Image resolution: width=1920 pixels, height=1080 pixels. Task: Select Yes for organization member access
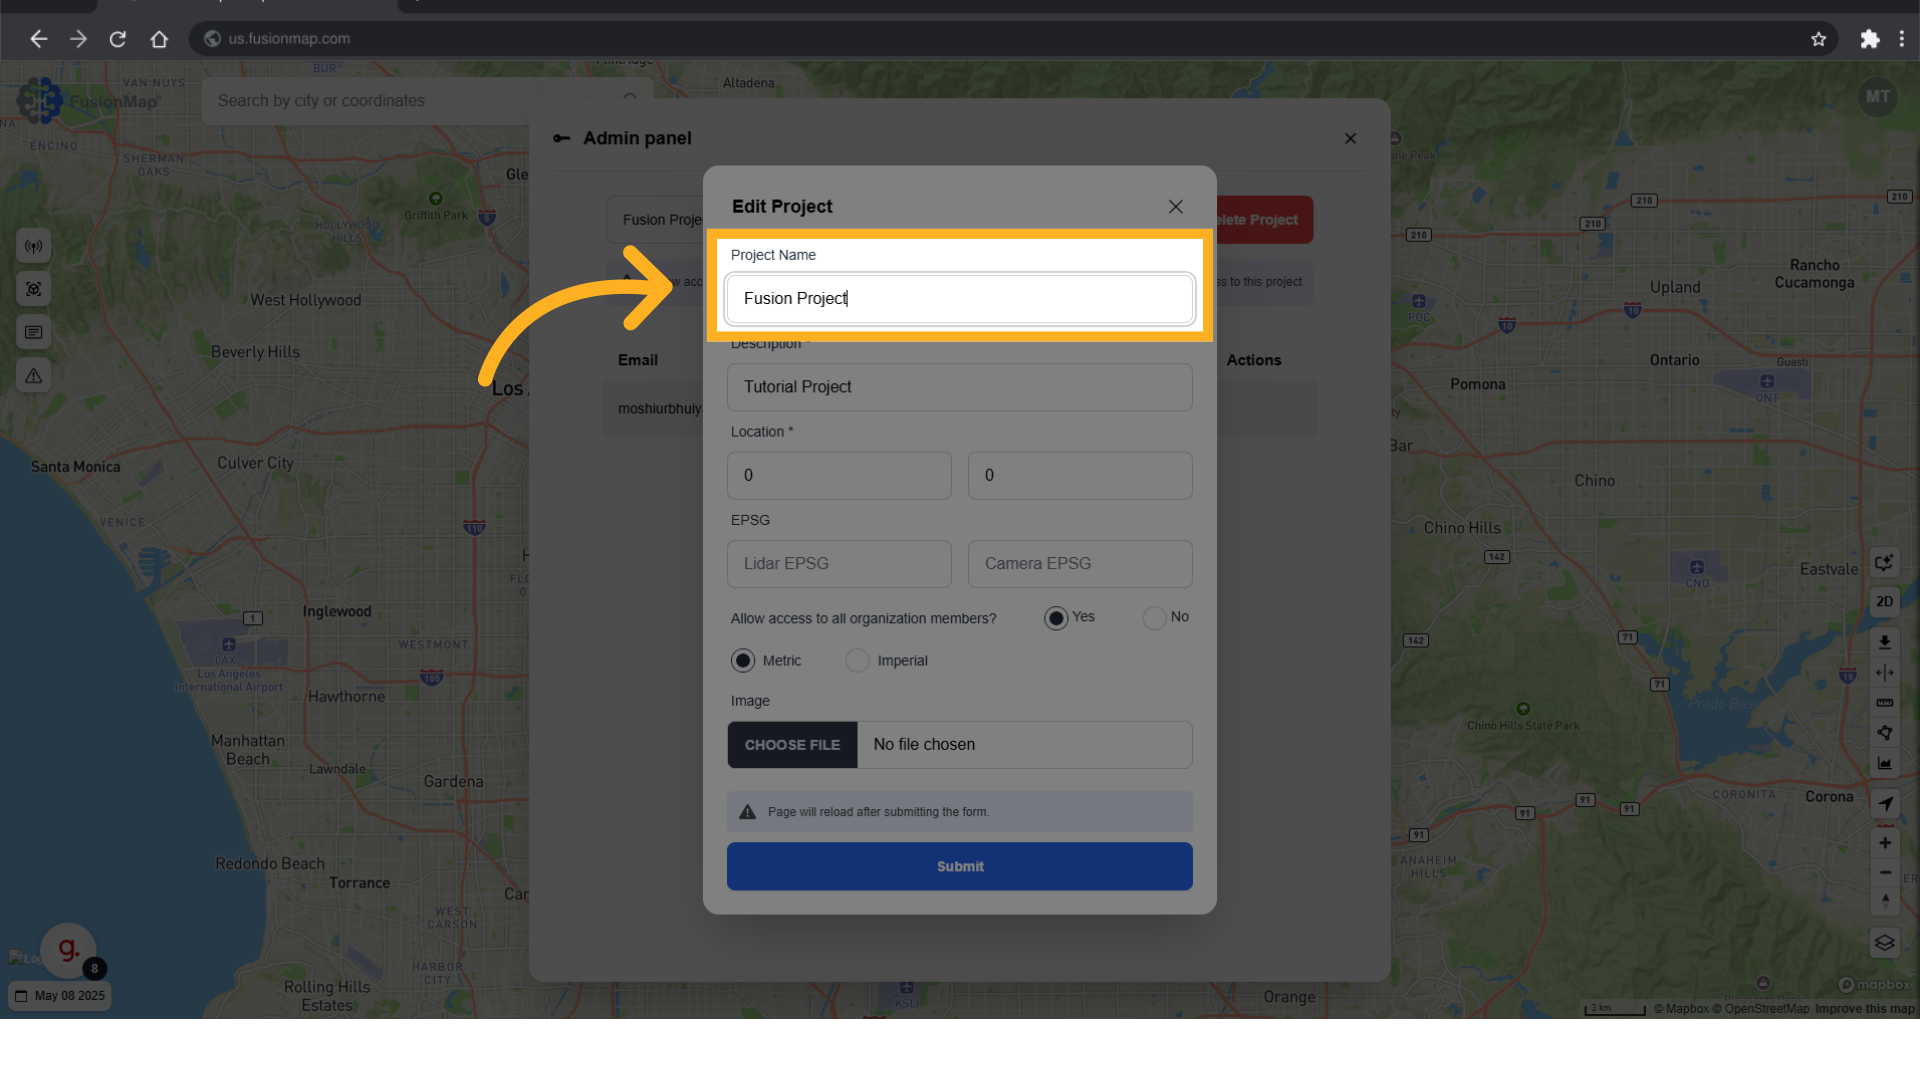coord(1055,618)
